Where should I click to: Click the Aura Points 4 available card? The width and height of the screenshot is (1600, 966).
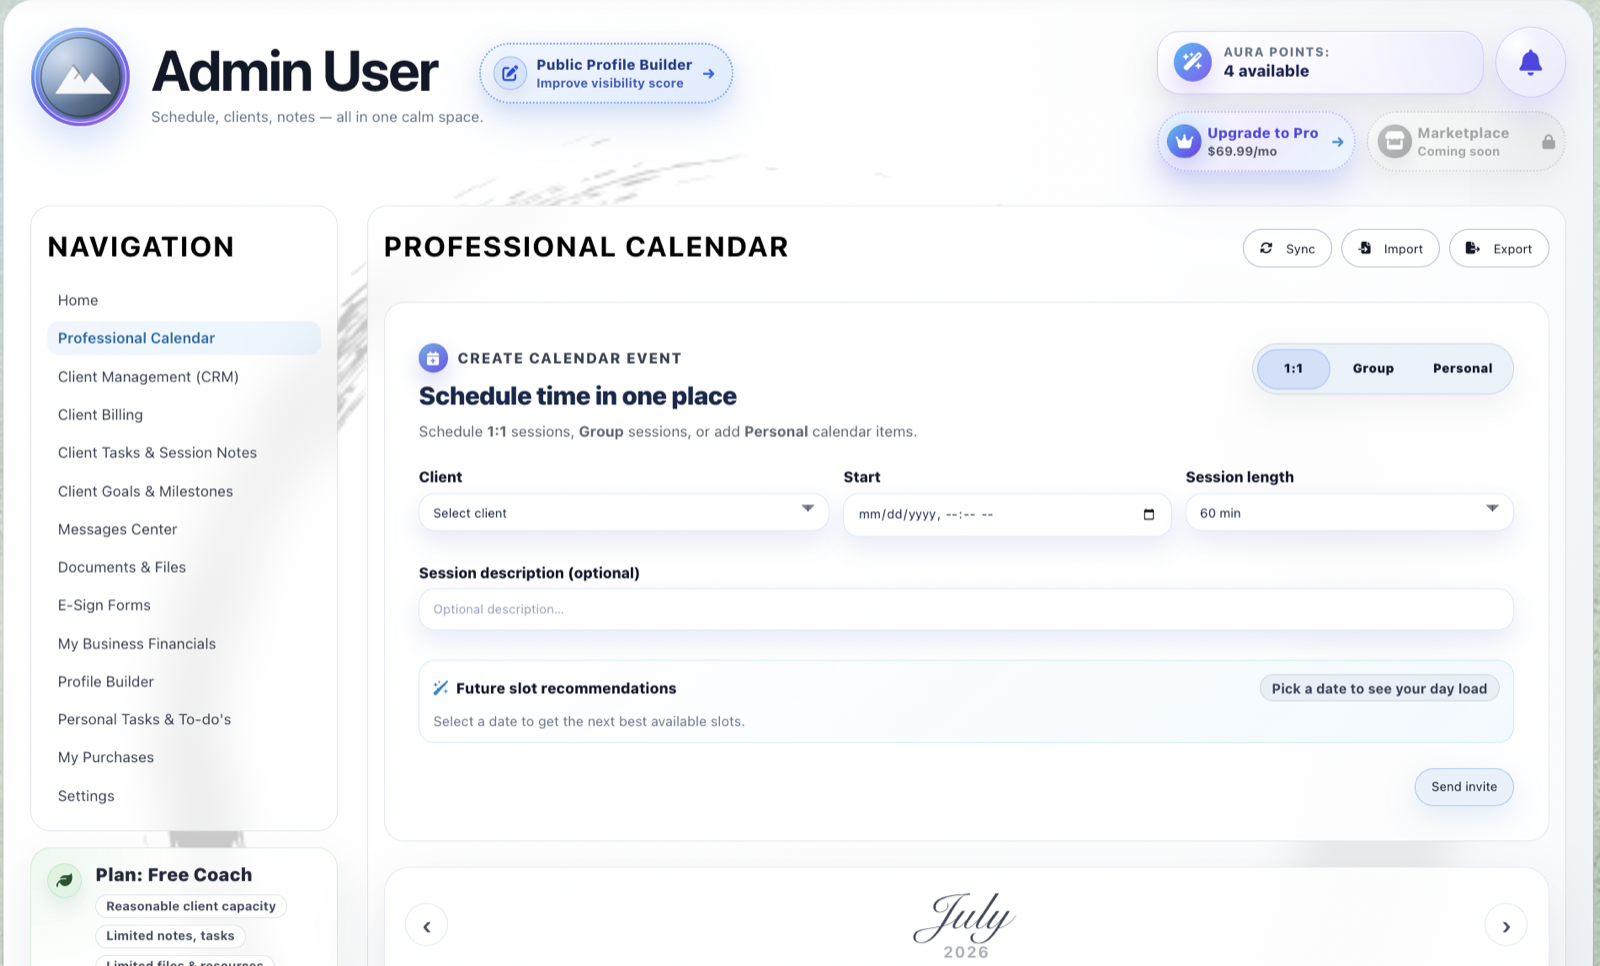coord(1320,62)
